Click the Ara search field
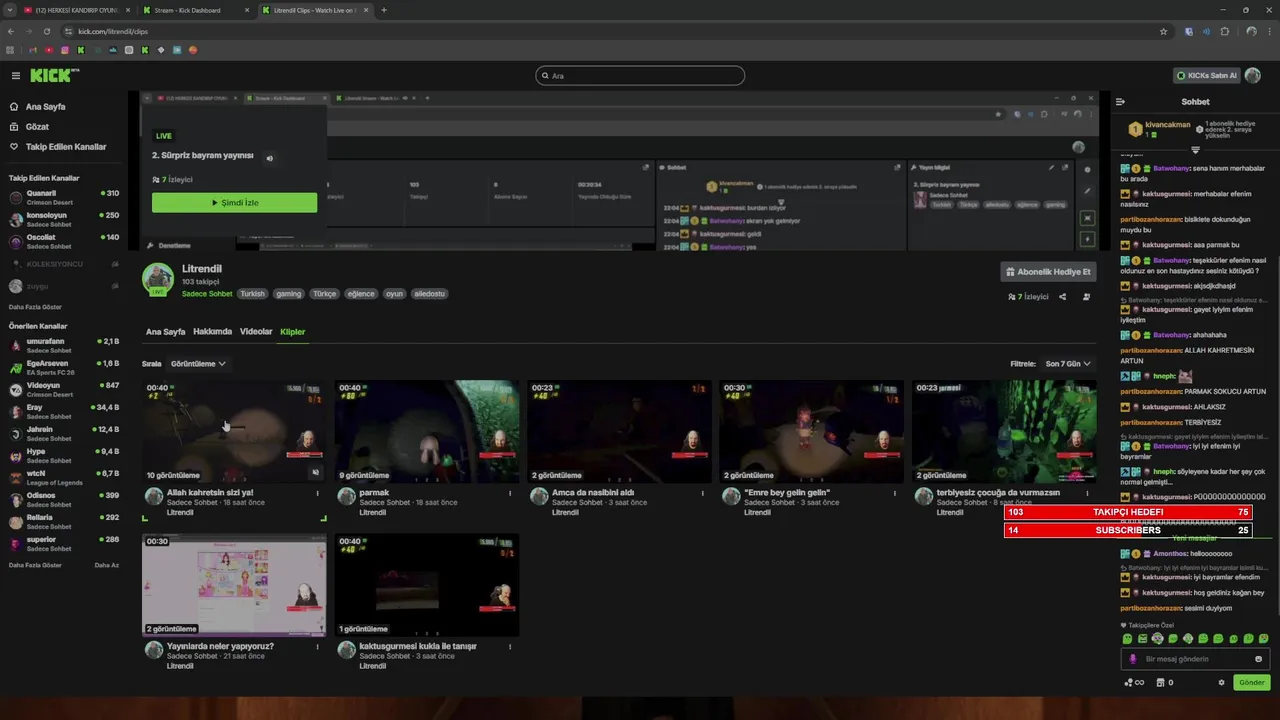Image resolution: width=1280 pixels, height=720 pixels. tap(640, 76)
